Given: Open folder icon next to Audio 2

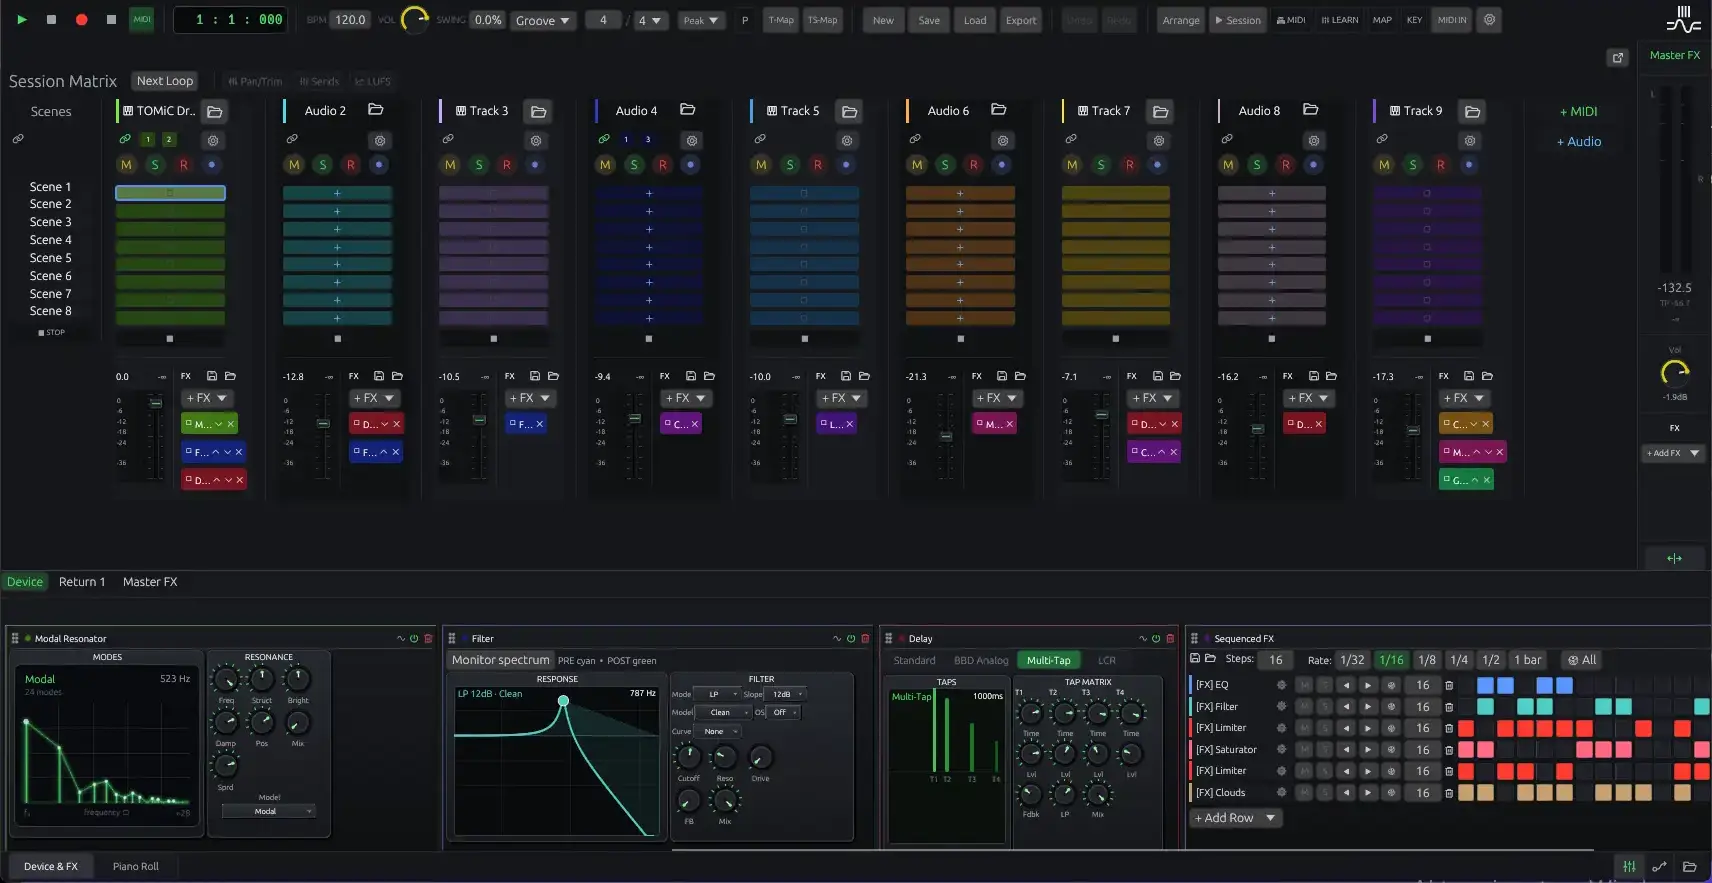Looking at the screenshot, I should coord(376,110).
